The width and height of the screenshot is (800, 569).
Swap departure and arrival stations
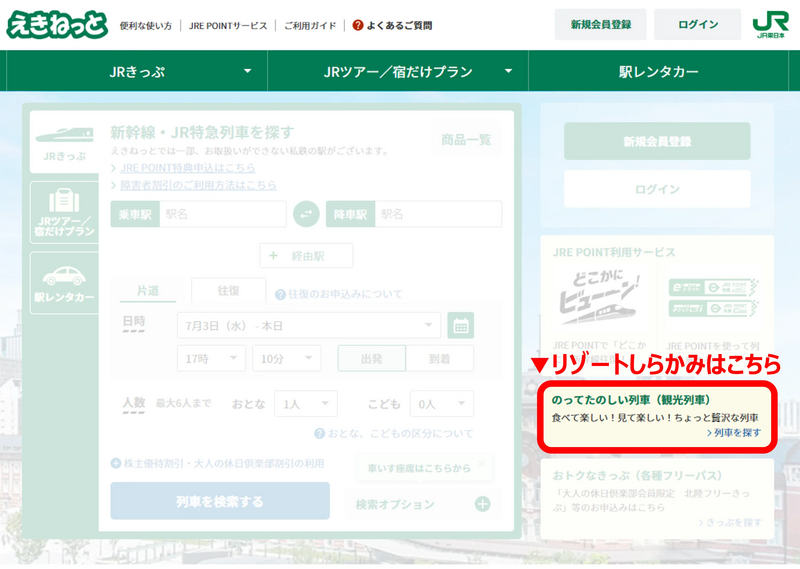coord(305,214)
